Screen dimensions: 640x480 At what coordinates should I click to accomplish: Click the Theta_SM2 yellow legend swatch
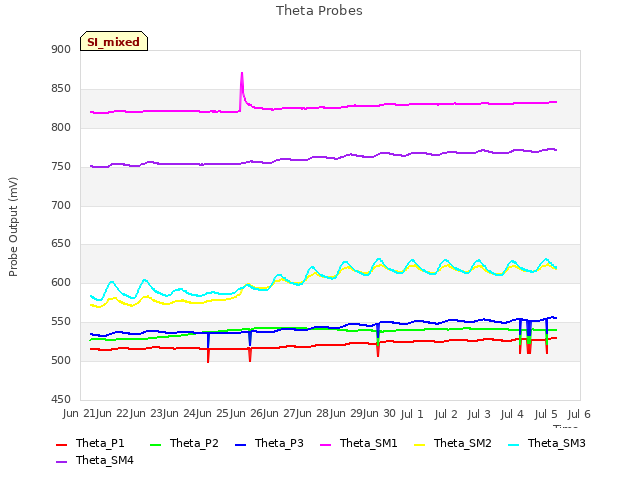tap(420, 444)
